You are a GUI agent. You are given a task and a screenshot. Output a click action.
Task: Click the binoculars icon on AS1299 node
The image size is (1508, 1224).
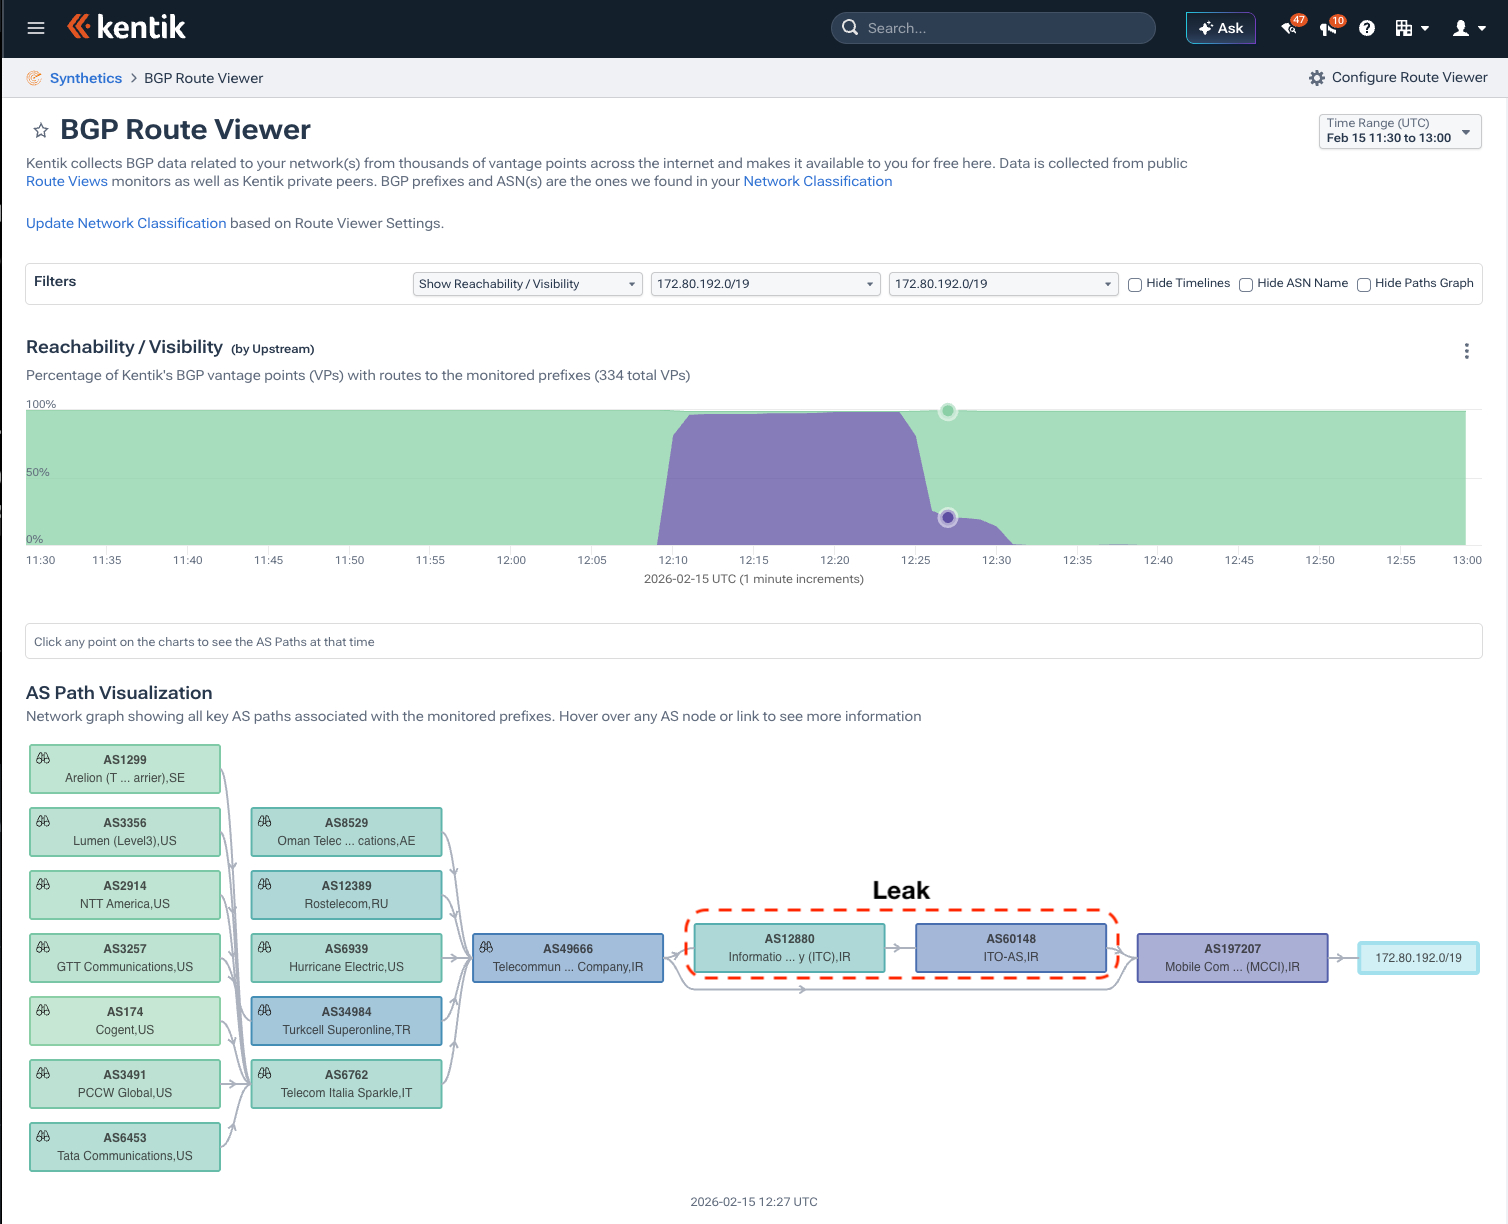pos(43,759)
